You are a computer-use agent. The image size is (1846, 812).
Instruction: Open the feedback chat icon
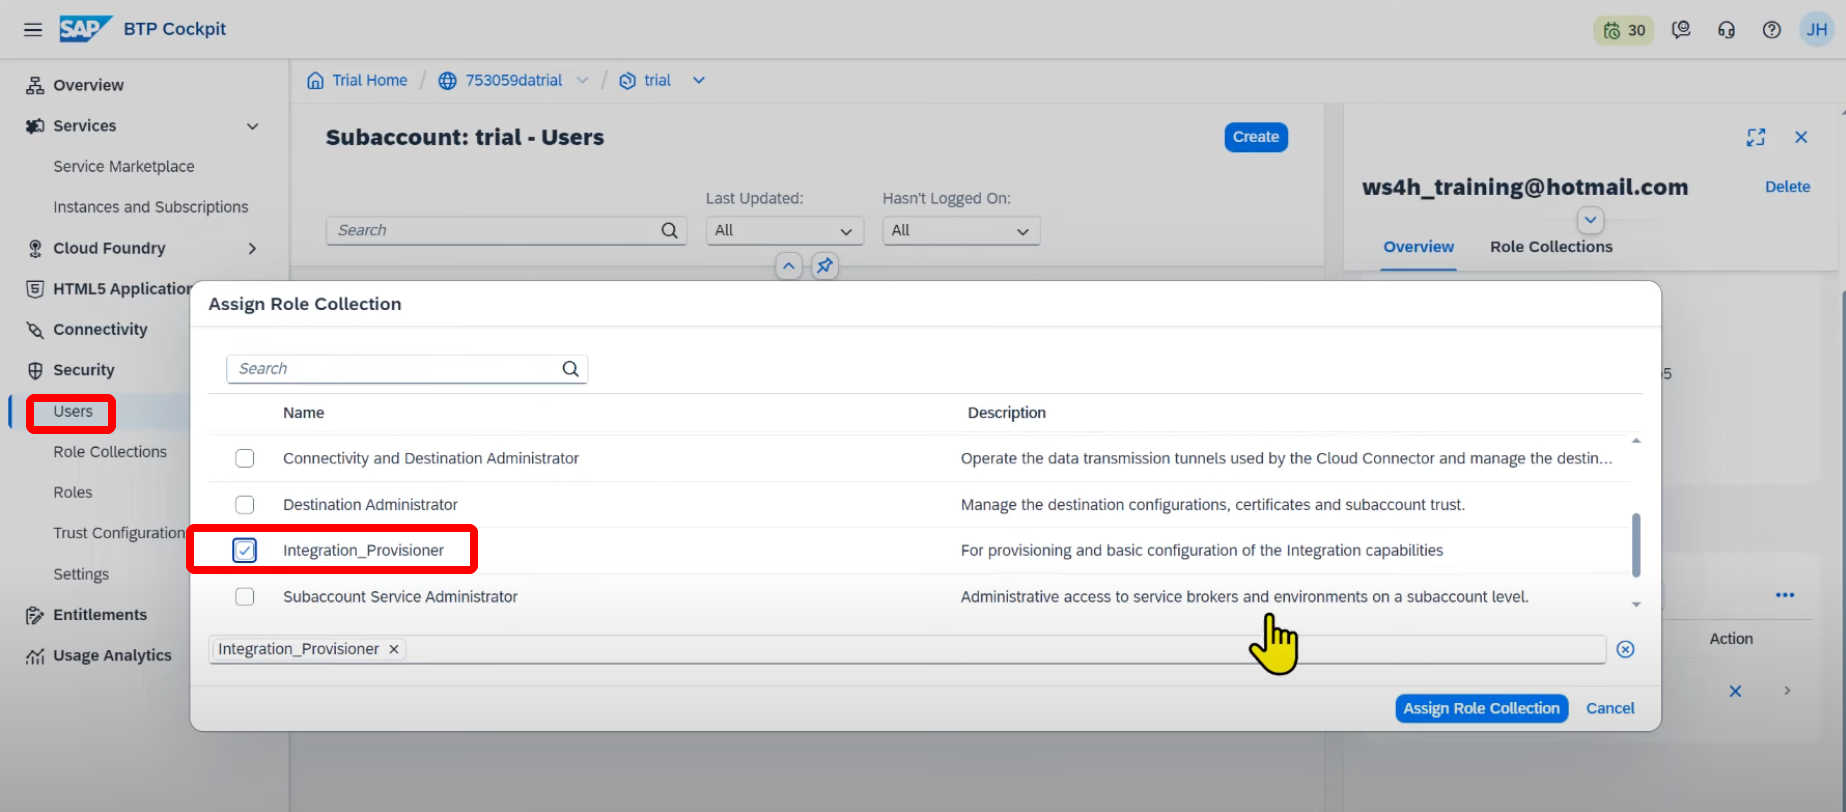pyautogui.click(x=1681, y=30)
